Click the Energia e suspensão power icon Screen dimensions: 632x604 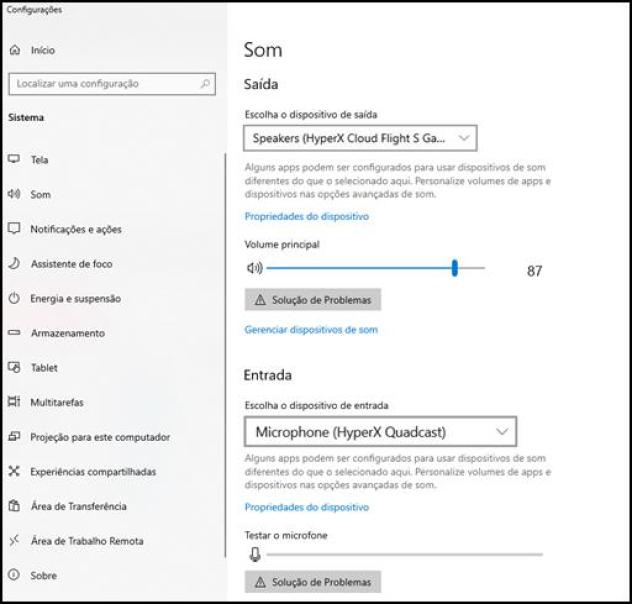click(x=14, y=299)
